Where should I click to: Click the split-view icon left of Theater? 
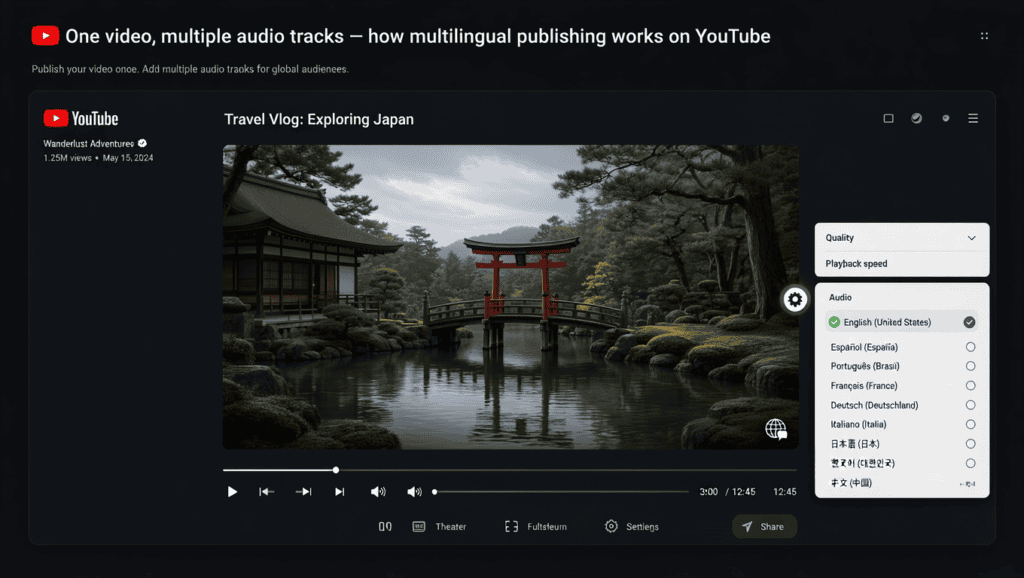pos(385,526)
